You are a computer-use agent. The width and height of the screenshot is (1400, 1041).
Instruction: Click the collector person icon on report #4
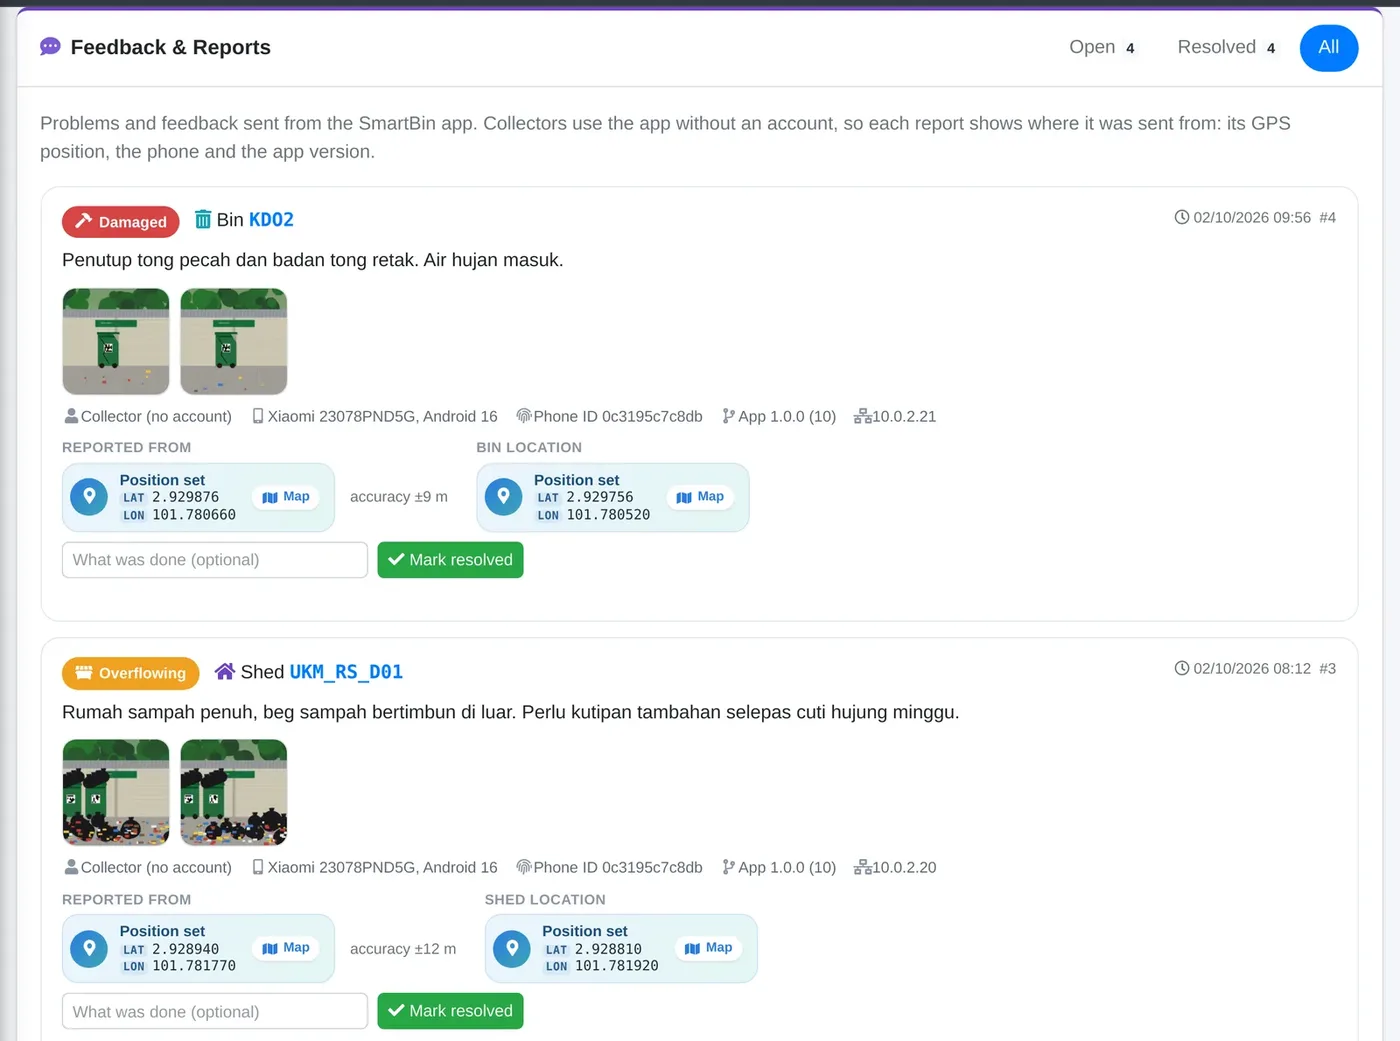pyautogui.click(x=71, y=416)
